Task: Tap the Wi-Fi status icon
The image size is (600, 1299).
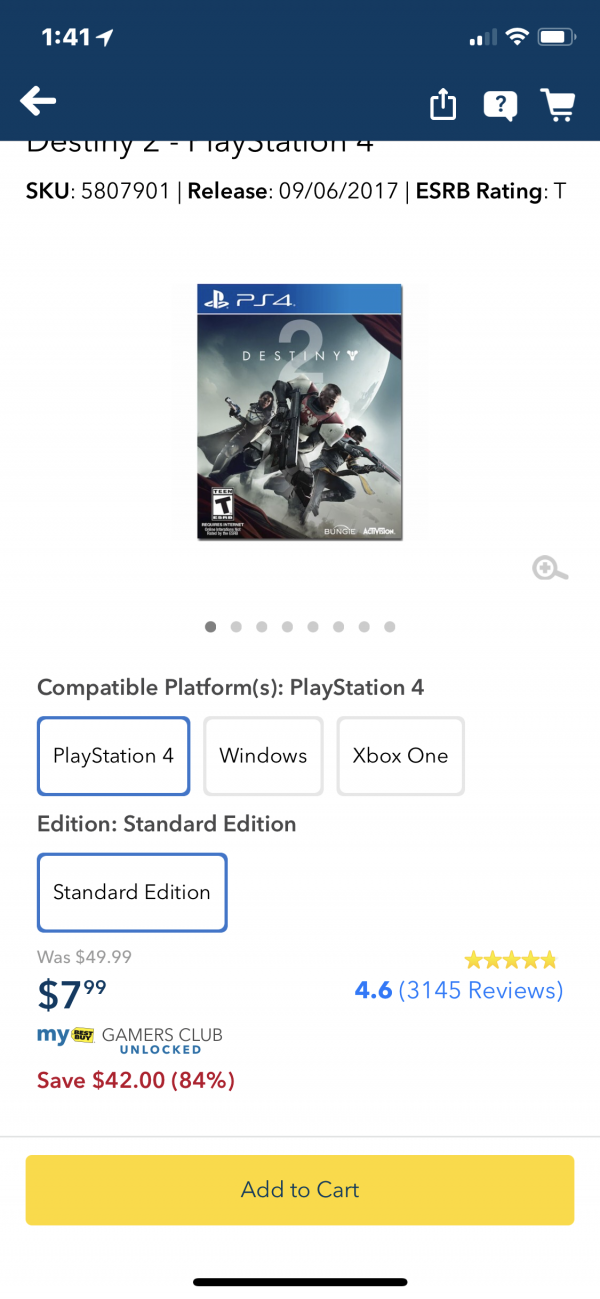Action: (517, 38)
